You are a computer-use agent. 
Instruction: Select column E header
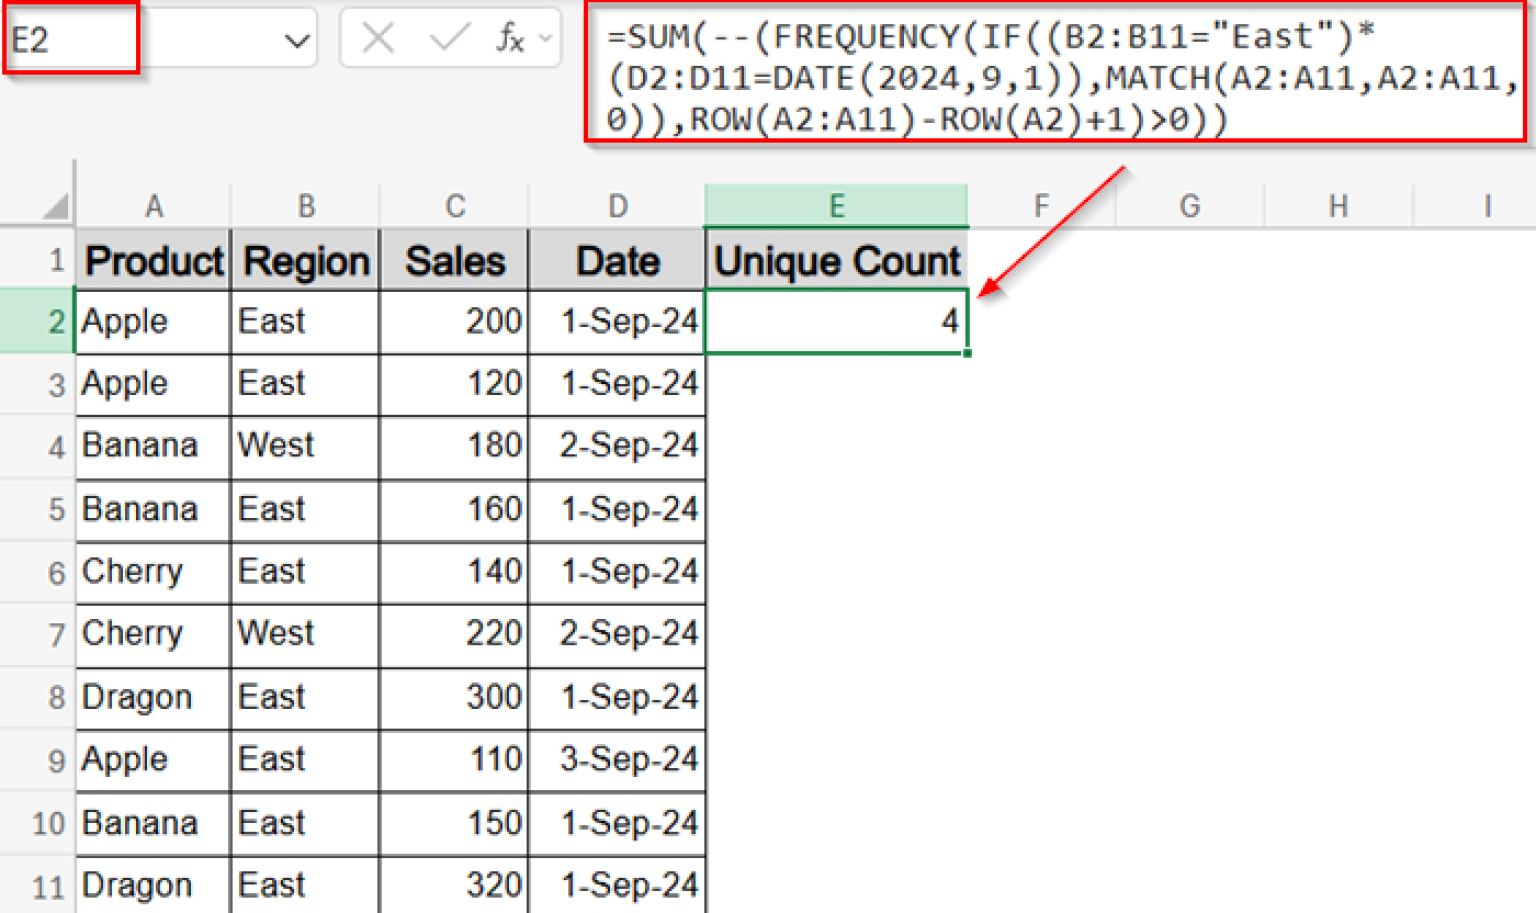837,205
